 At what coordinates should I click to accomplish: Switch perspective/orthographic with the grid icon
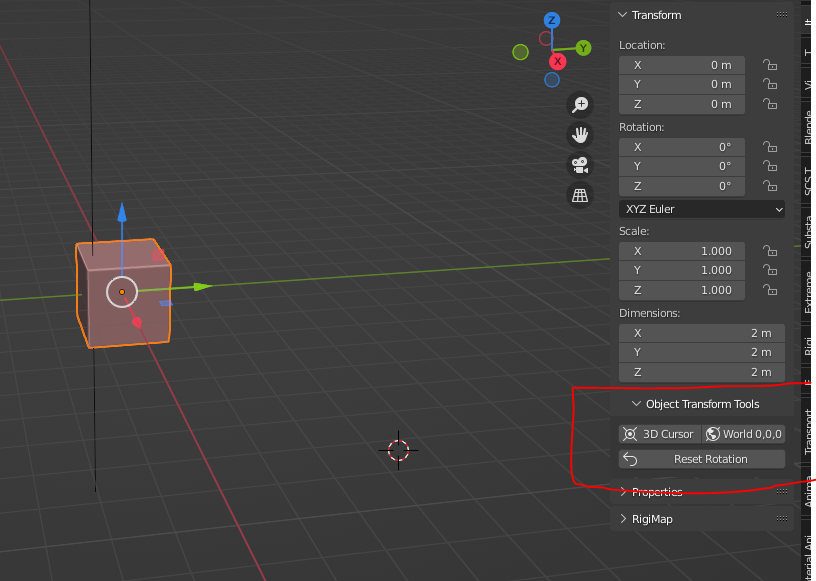coord(580,195)
